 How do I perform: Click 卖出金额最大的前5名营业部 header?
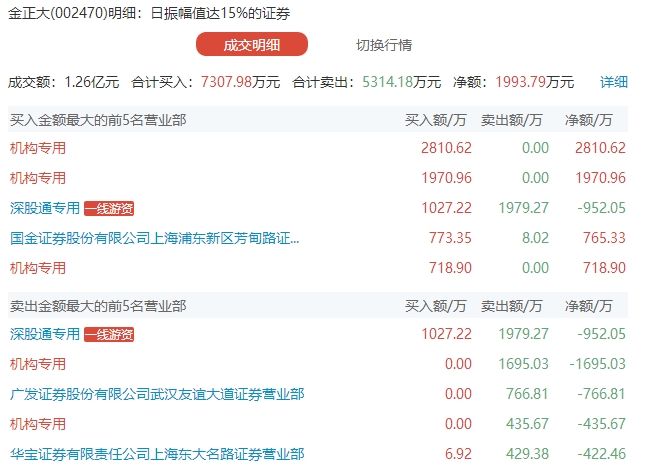[x=98, y=306]
